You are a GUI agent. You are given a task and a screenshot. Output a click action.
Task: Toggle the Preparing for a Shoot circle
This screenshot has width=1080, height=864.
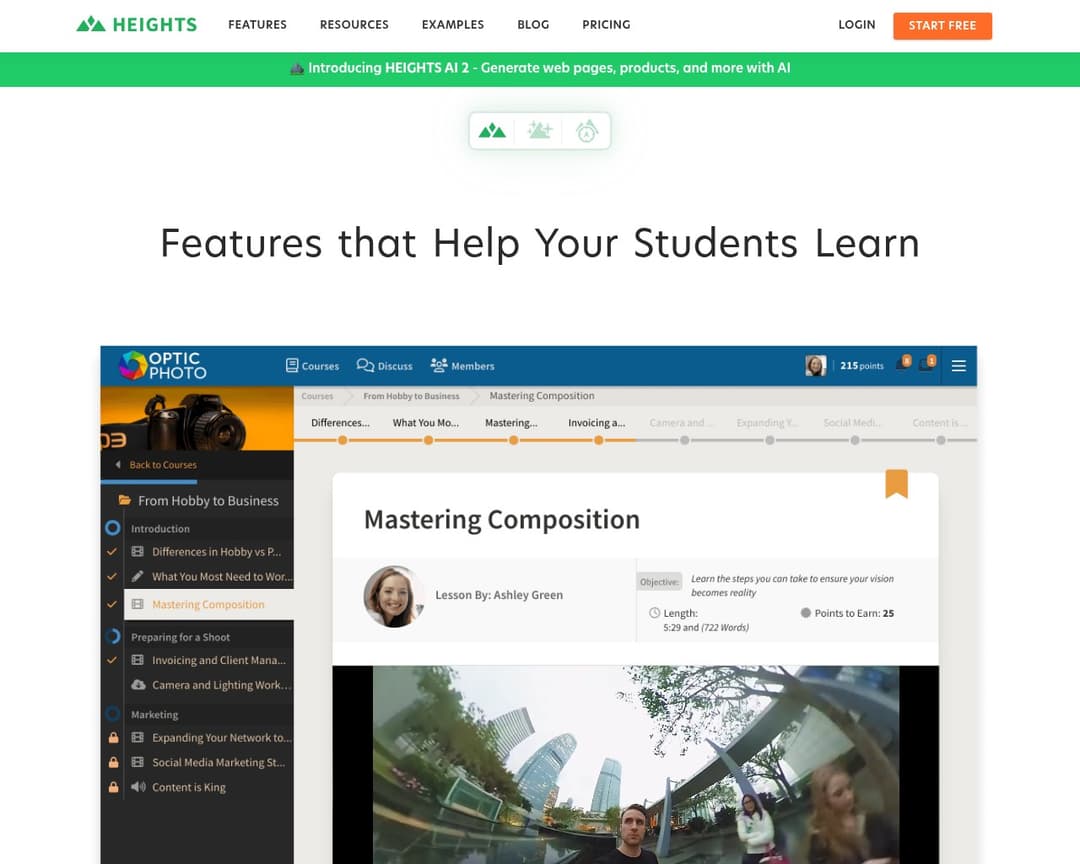pos(113,637)
